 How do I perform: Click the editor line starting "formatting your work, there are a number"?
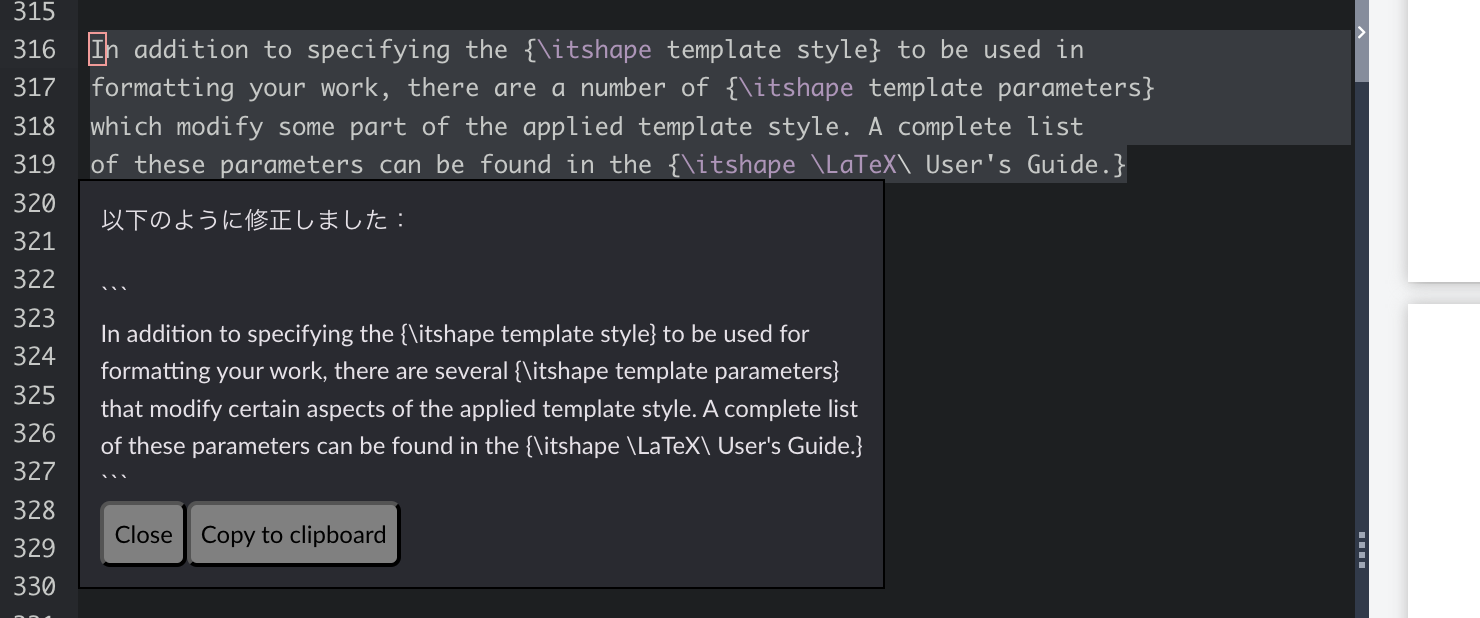click(x=622, y=88)
